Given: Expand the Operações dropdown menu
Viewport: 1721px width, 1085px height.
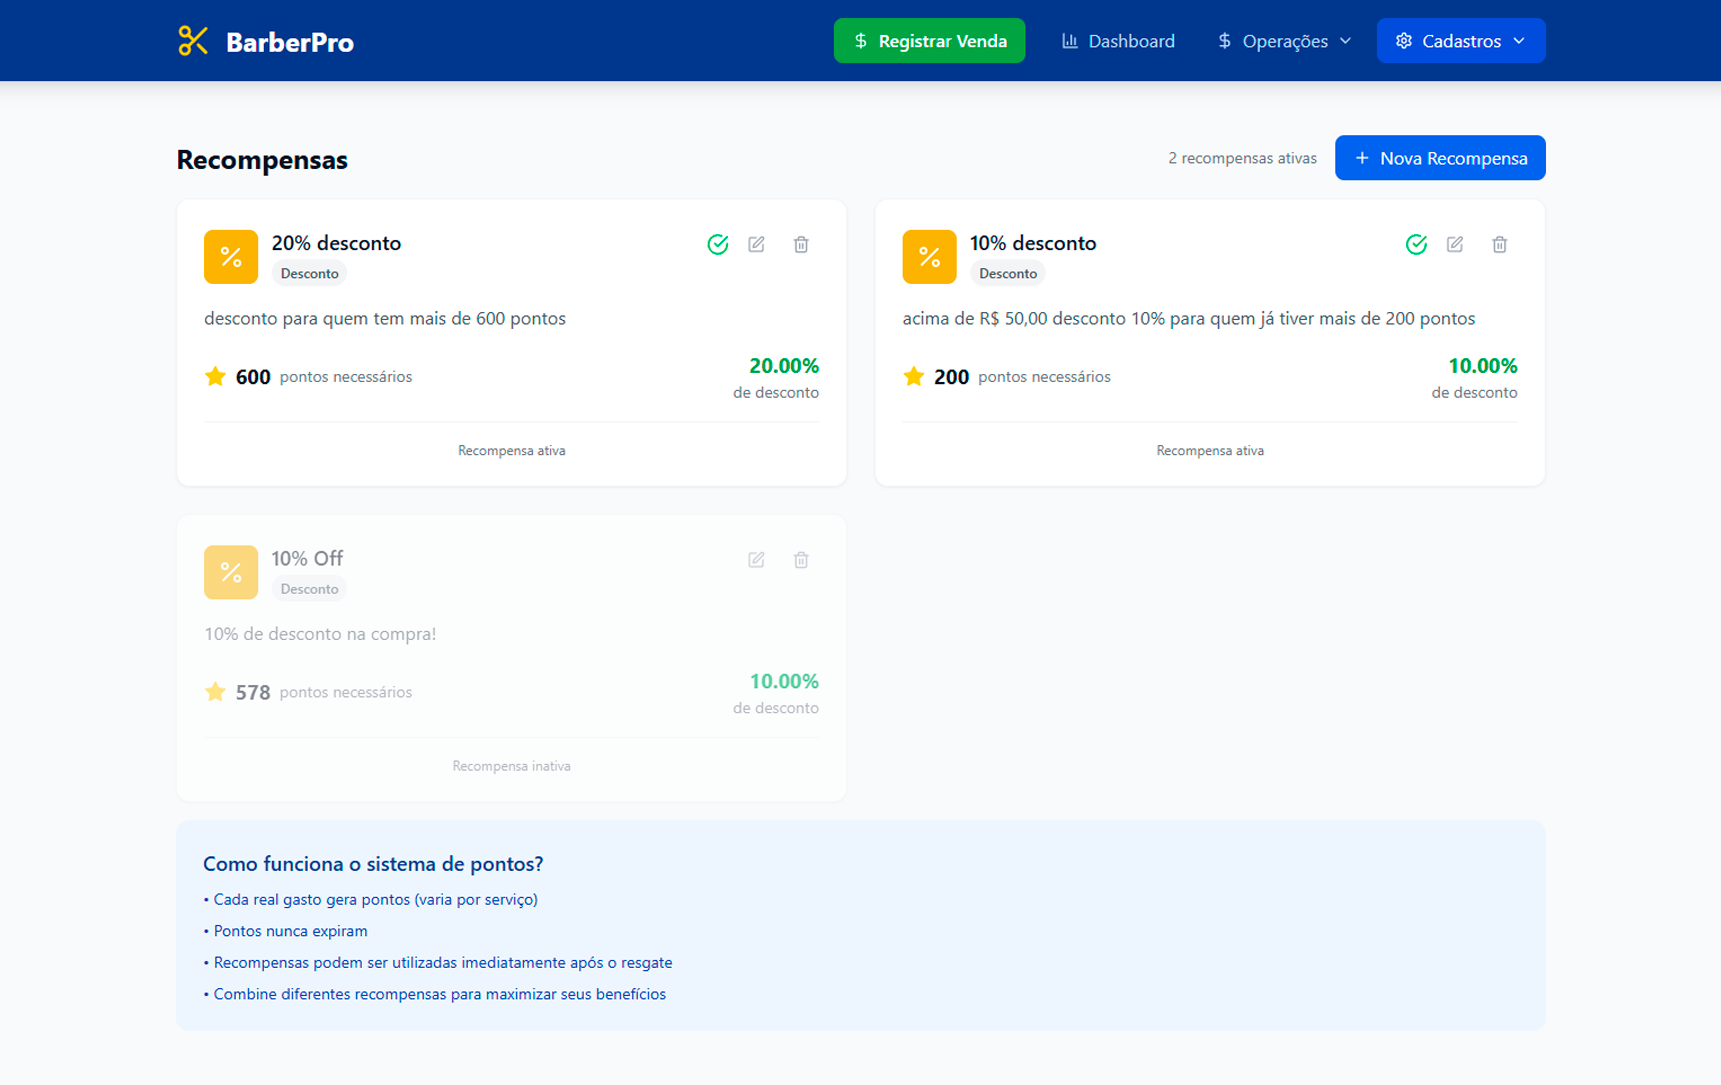Looking at the screenshot, I should tap(1284, 41).
